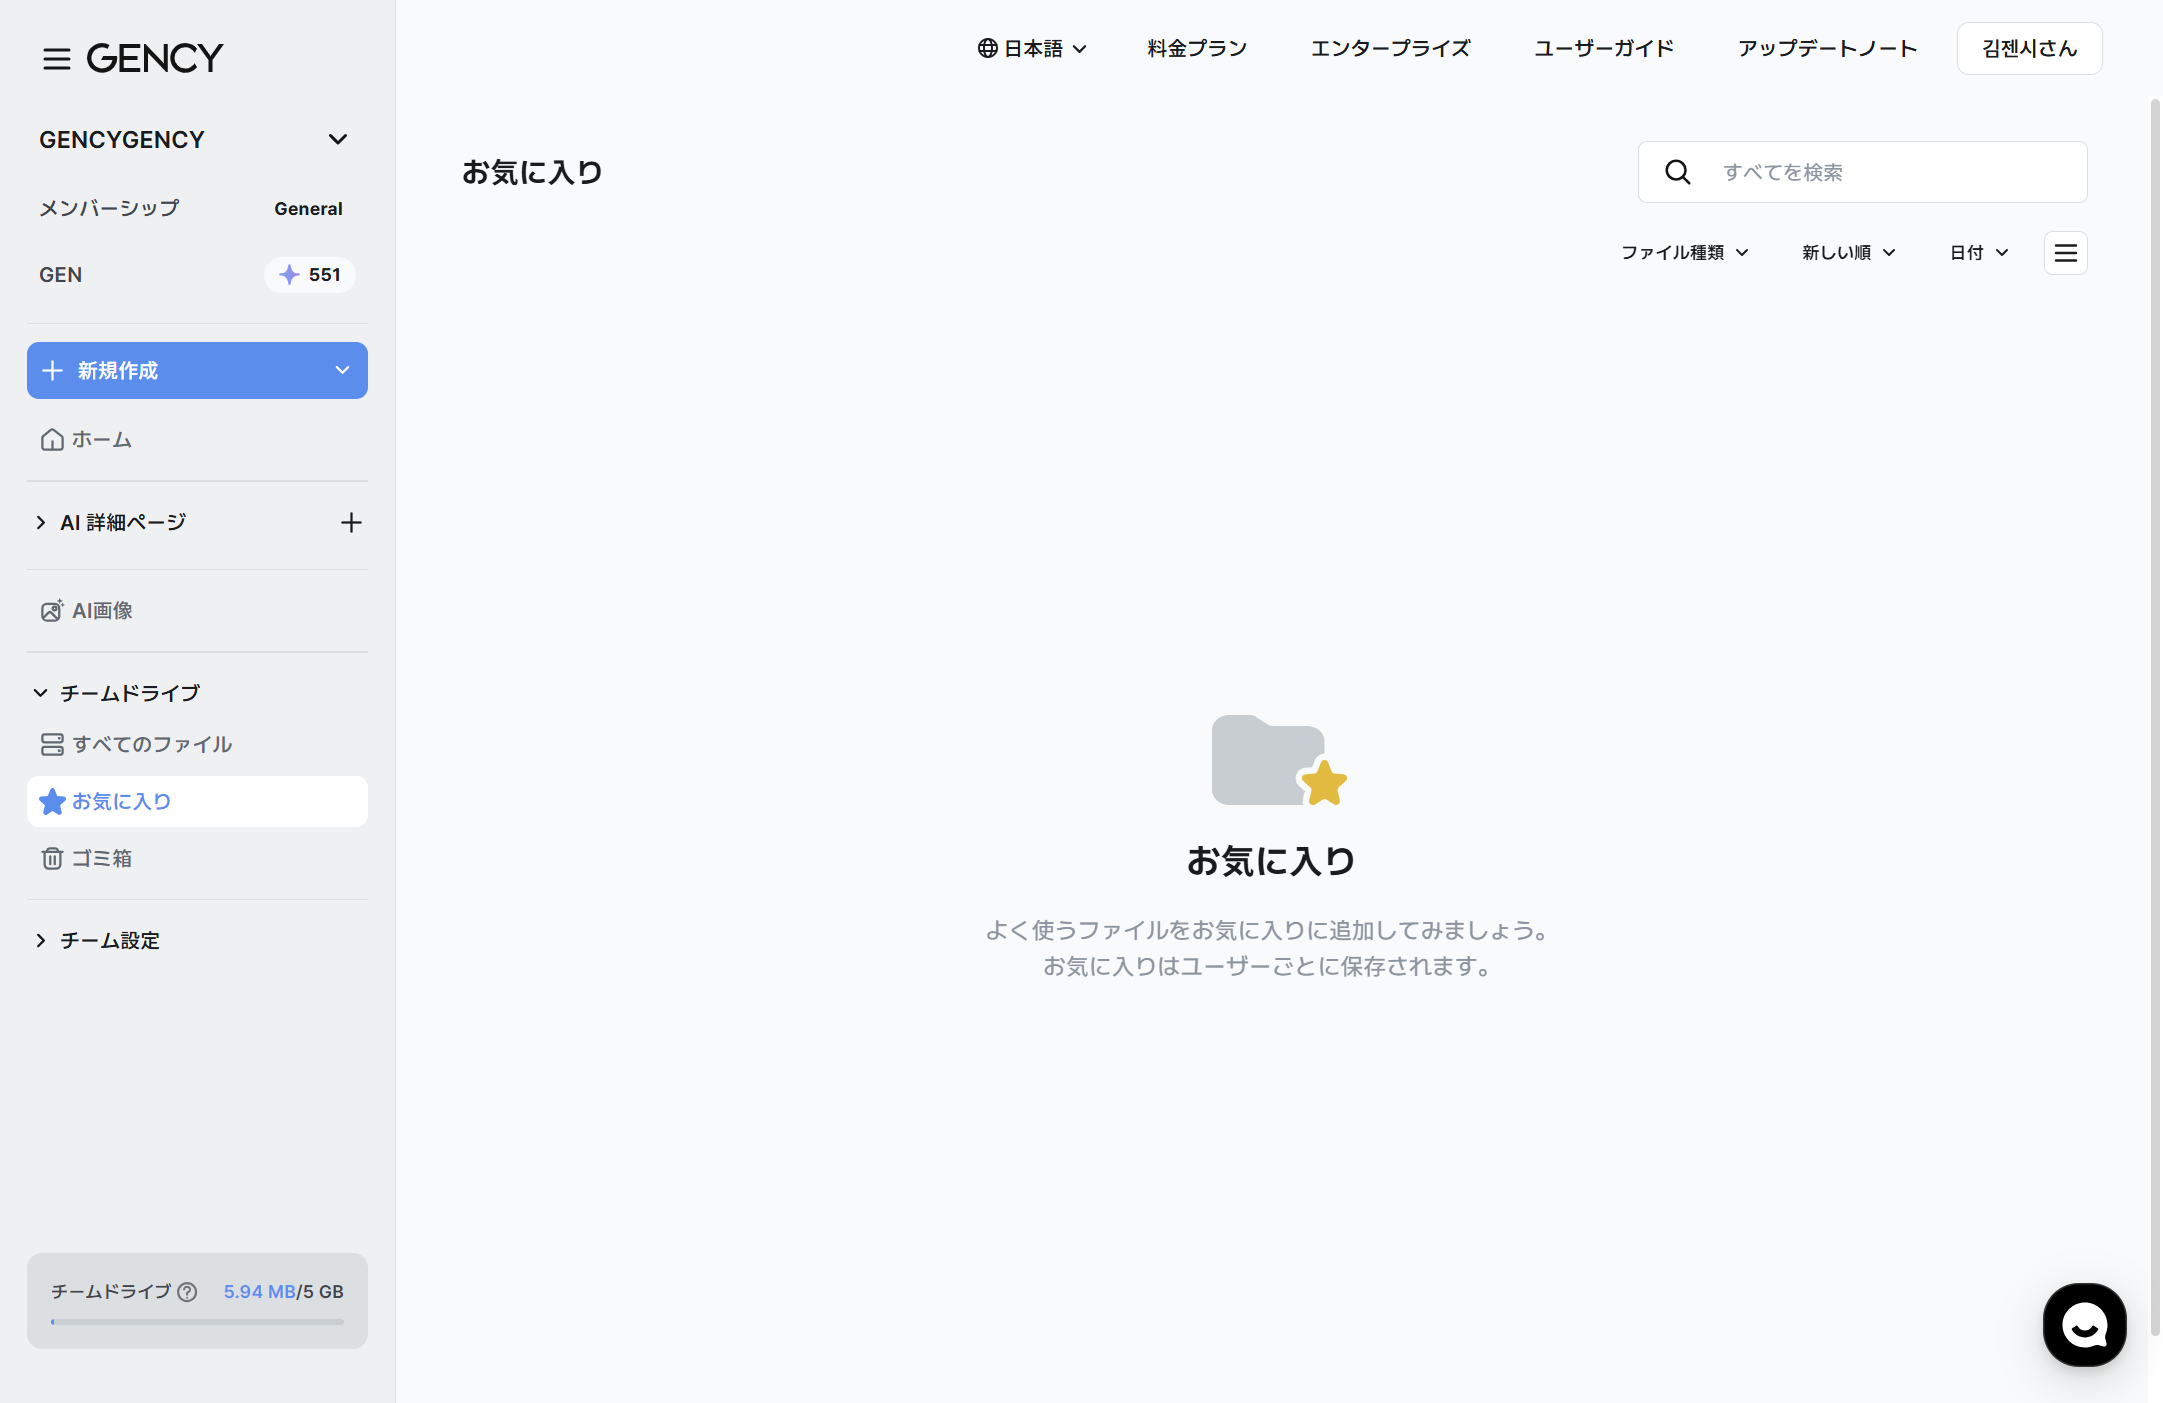The width and height of the screenshot is (2163, 1403).
Task: Open アップデートノート link
Action: [1827, 48]
